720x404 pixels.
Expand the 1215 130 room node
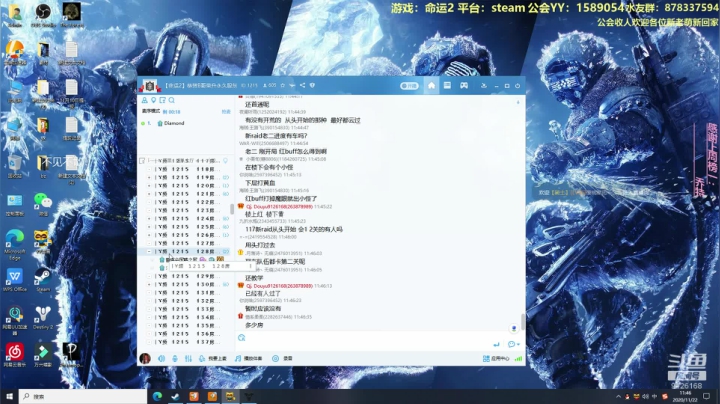coord(149,285)
